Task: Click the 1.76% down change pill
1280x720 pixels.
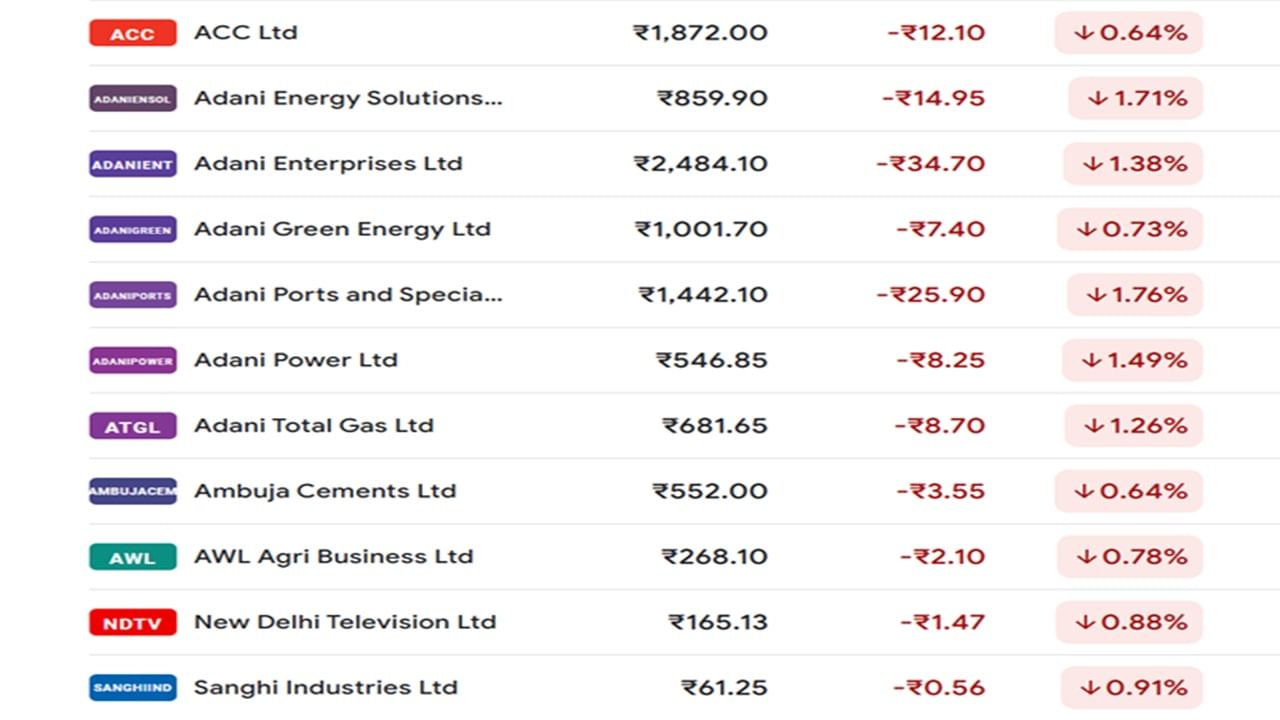Action: click(x=1135, y=295)
